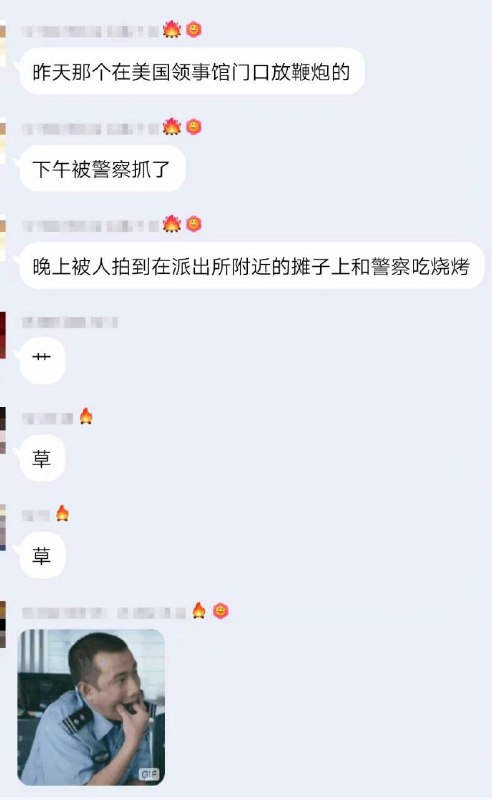Select the message bubble 下午被警察抓了
Image resolution: width=492 pixels, height=800 pixels.
102,169
